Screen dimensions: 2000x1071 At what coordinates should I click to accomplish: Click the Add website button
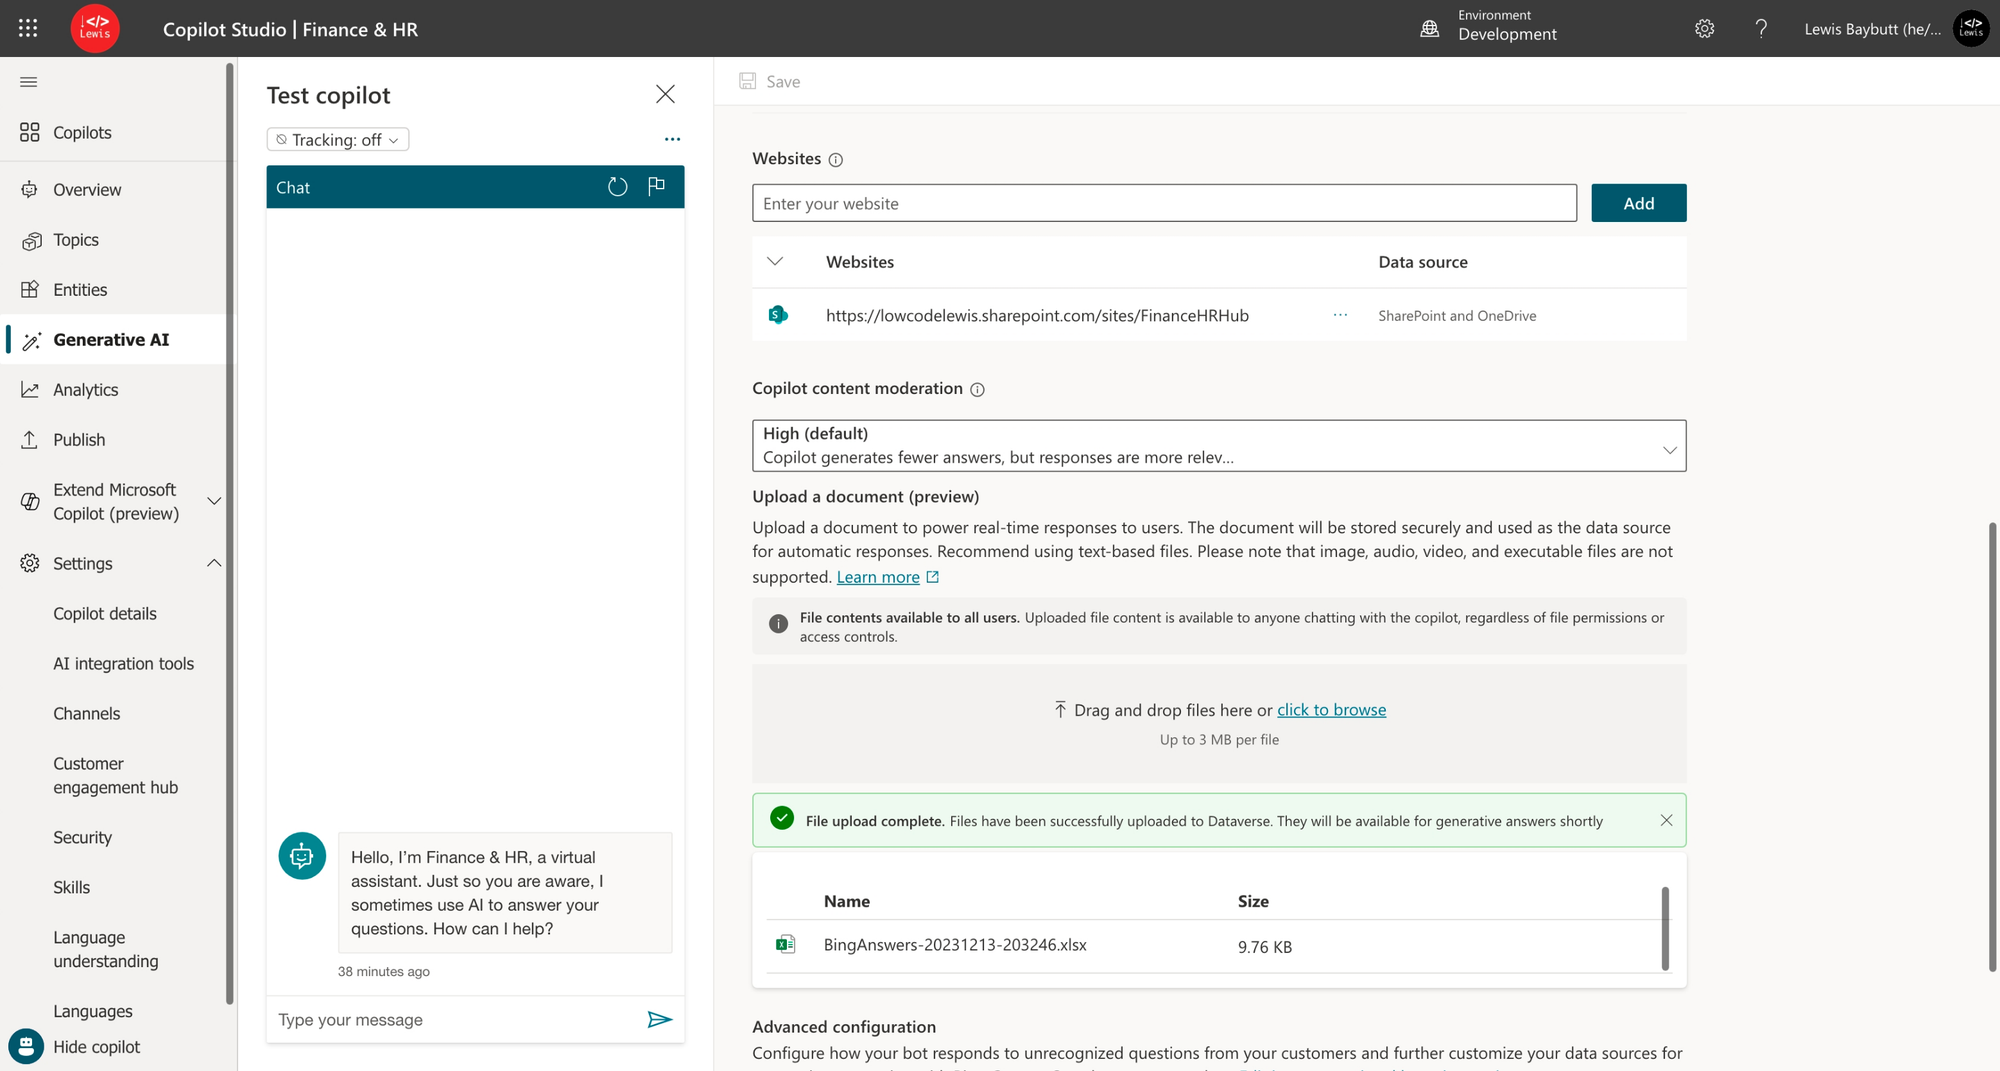pos(1638,203)
